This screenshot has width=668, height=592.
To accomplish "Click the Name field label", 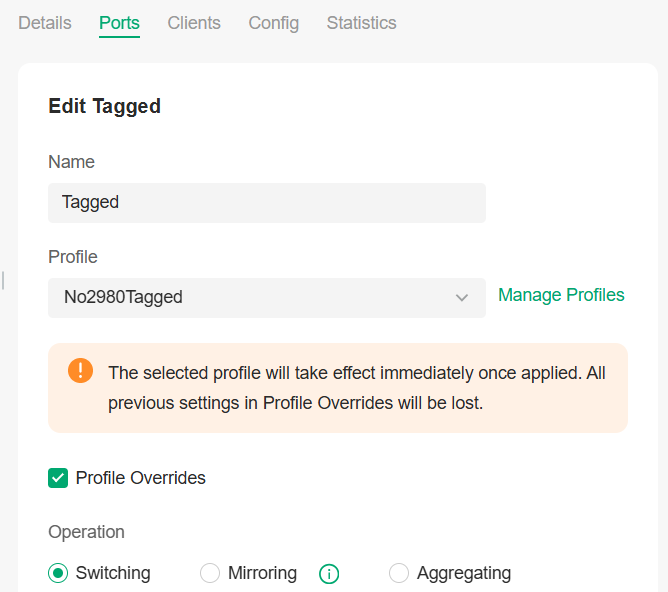I will [72, 162].
